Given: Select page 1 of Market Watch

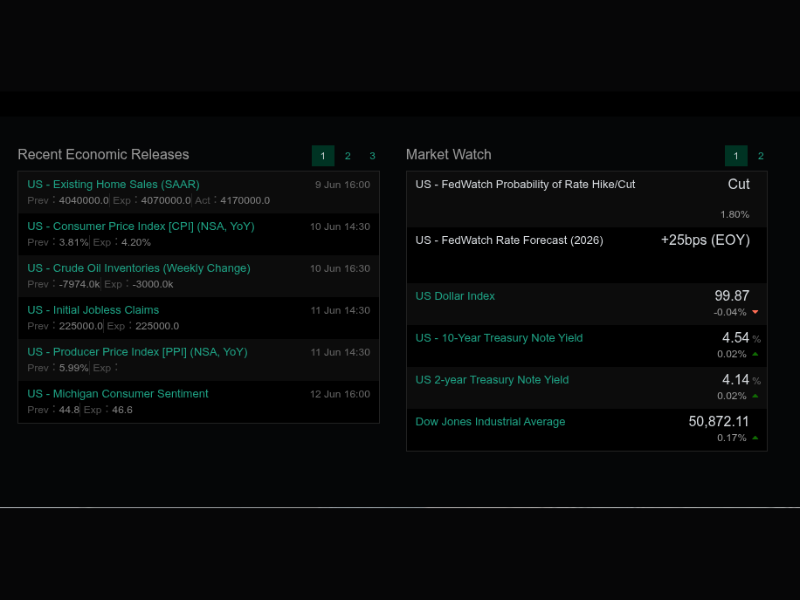Looking at the screenshot, I should tap(736, 156).
